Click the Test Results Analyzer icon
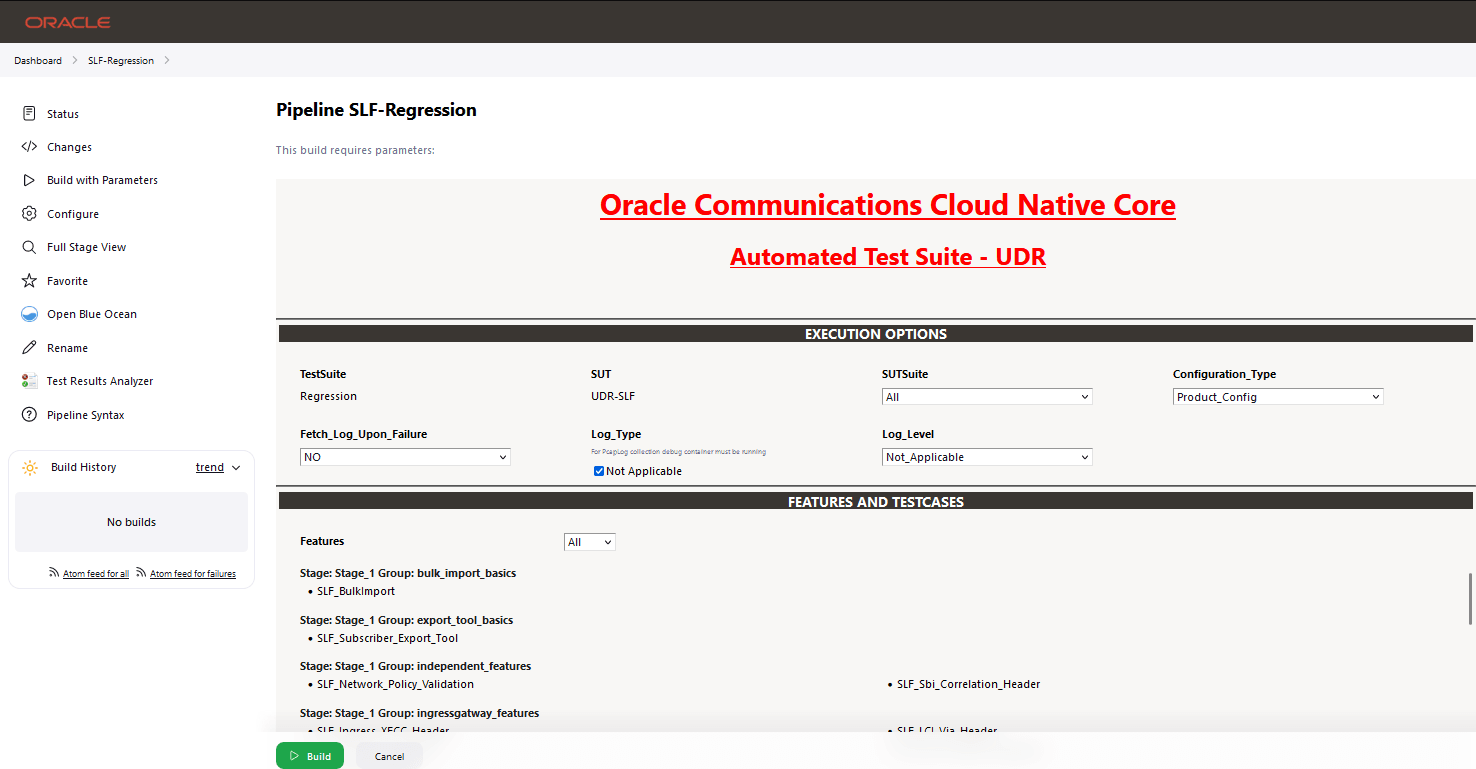This screenshot has width=1476, height=769. point(29,381)
